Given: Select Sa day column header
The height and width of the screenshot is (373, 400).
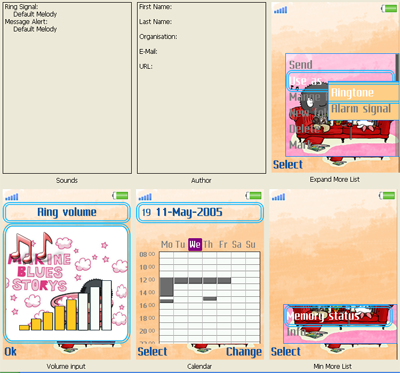Looking at the screenshot, I should pos(237,245).
